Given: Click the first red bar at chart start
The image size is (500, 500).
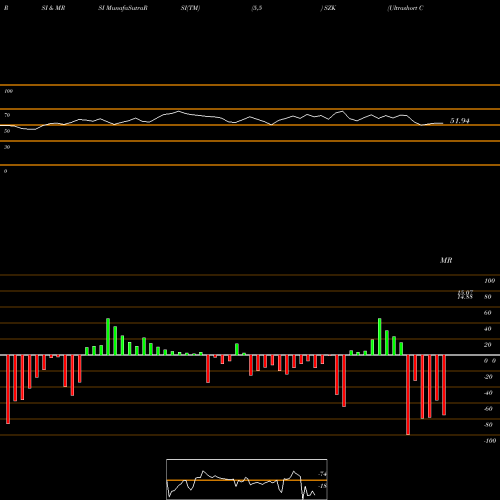Looking at the screenshot, I should (x=8, y=389).
